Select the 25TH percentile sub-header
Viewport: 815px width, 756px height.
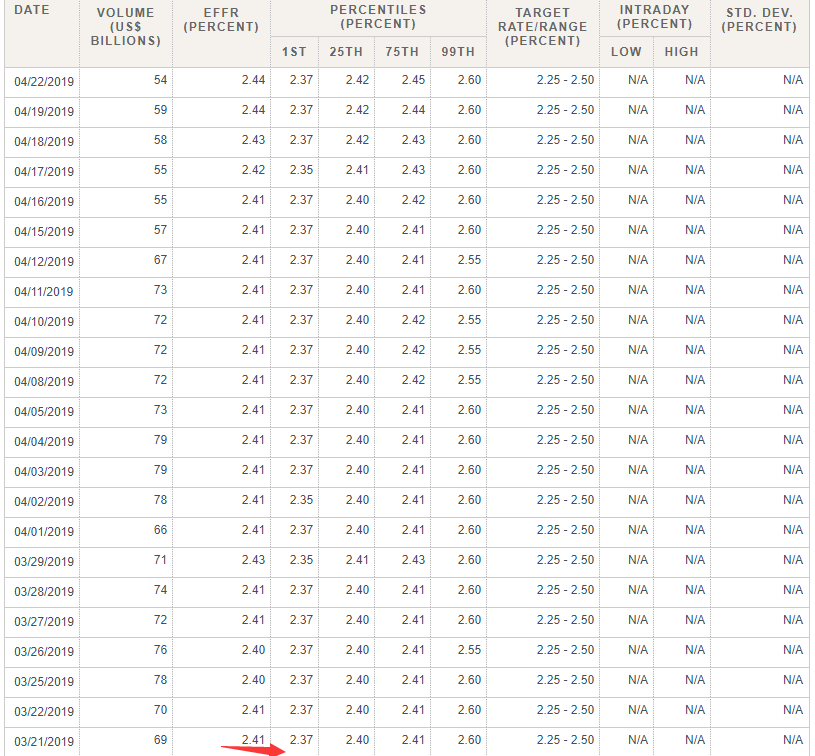(x=346, y=51)
